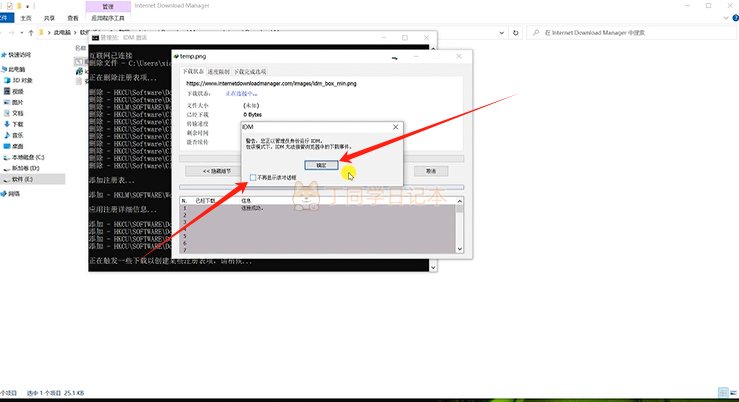Screen dimensions: 739x402
Task: Open the 主页 ribbon tab
Action: 26,18
